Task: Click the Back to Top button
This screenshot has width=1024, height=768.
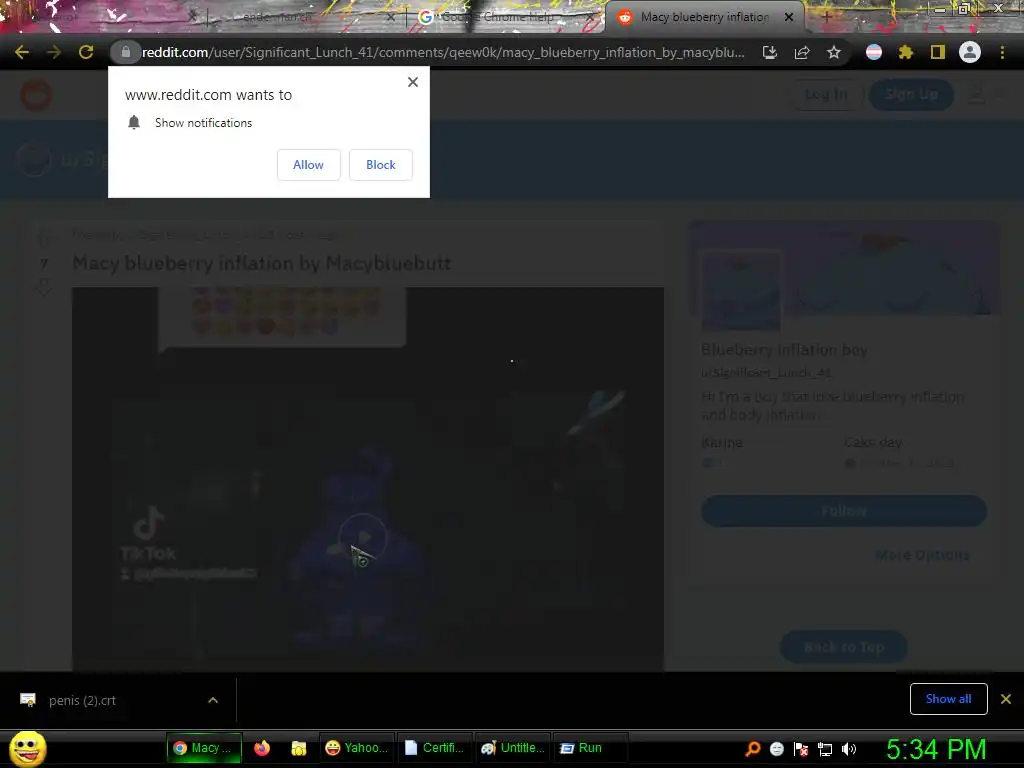Action: tap(844, 647)
